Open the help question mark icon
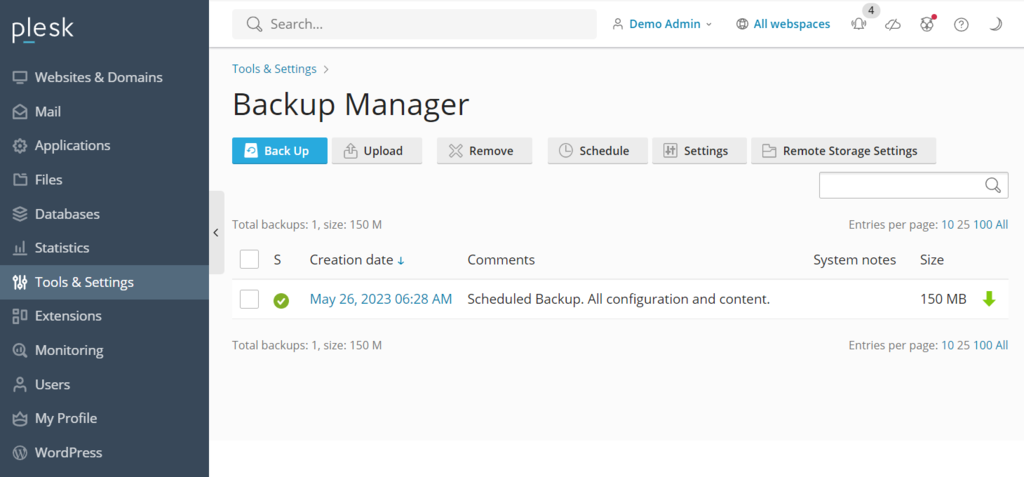The image size is (1024, 477). coord(961,25)
